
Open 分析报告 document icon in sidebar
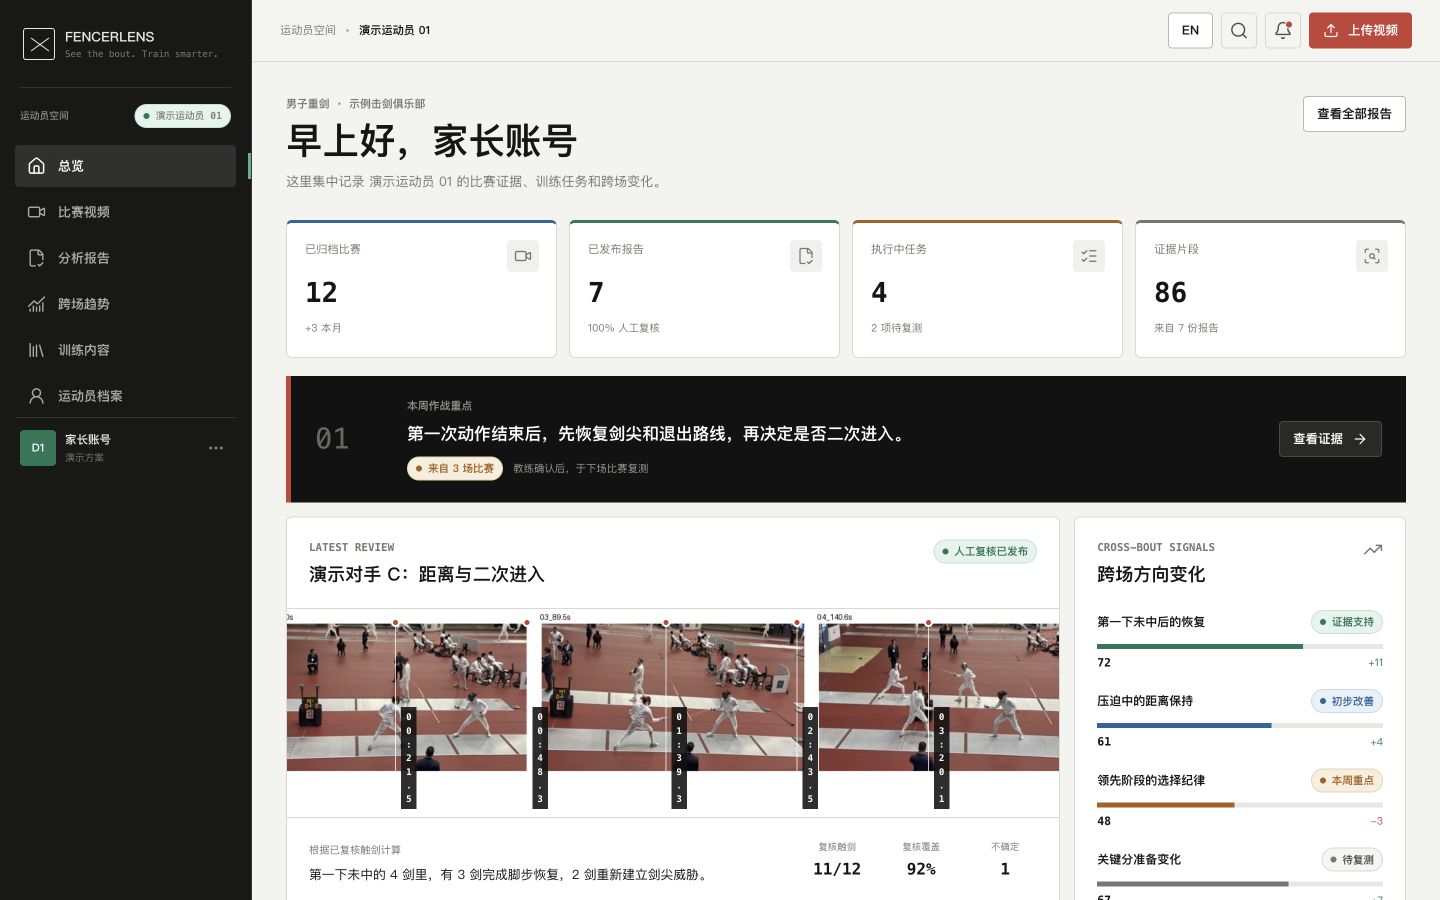37,258
